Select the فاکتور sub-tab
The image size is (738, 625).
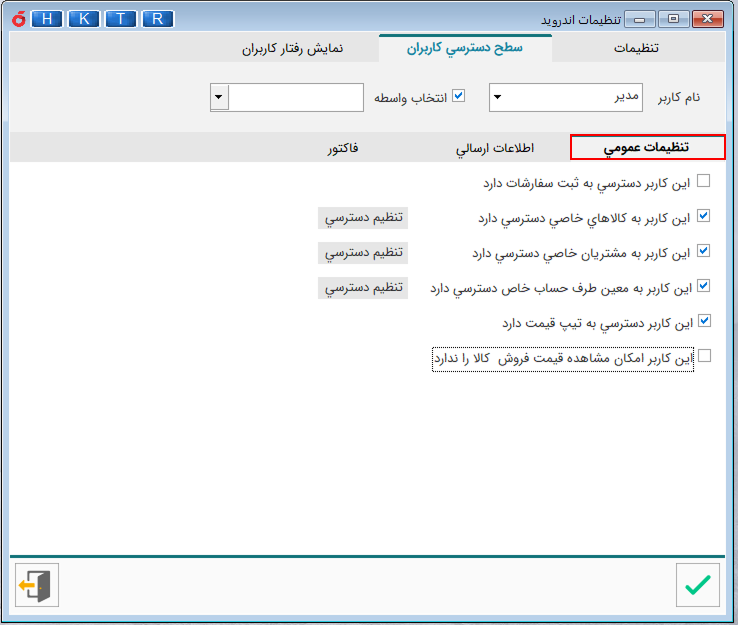(x=343, y=148)
